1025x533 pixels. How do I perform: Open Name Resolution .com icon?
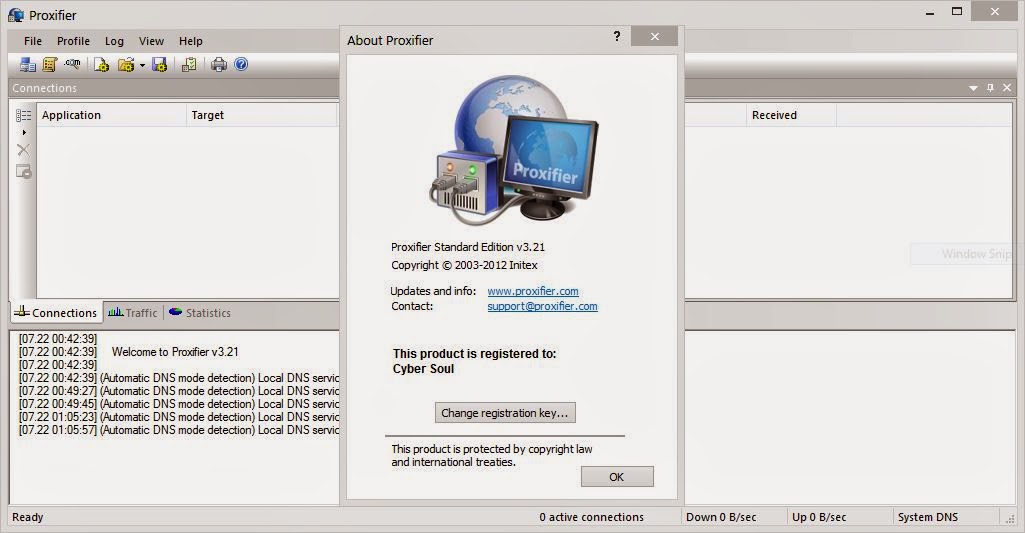(72, 64)
